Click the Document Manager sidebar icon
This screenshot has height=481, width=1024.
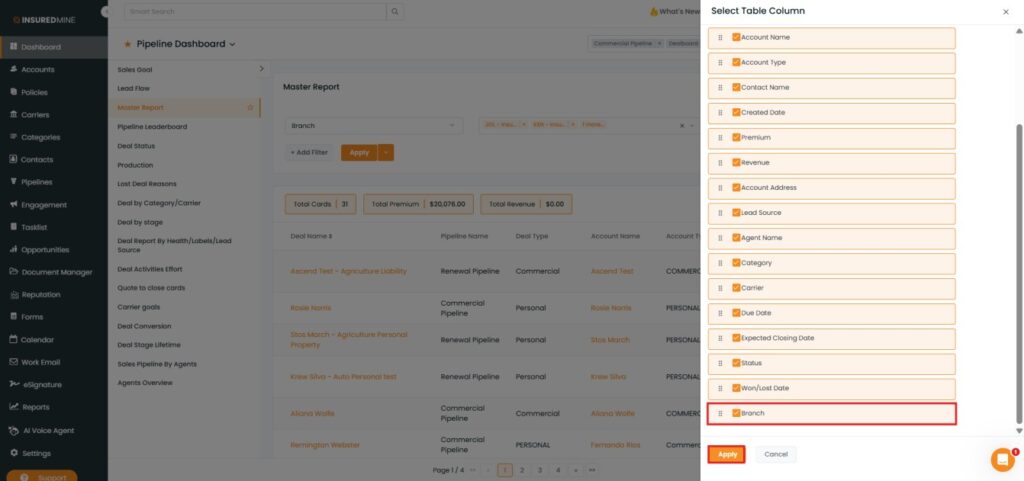click(13, 272)
